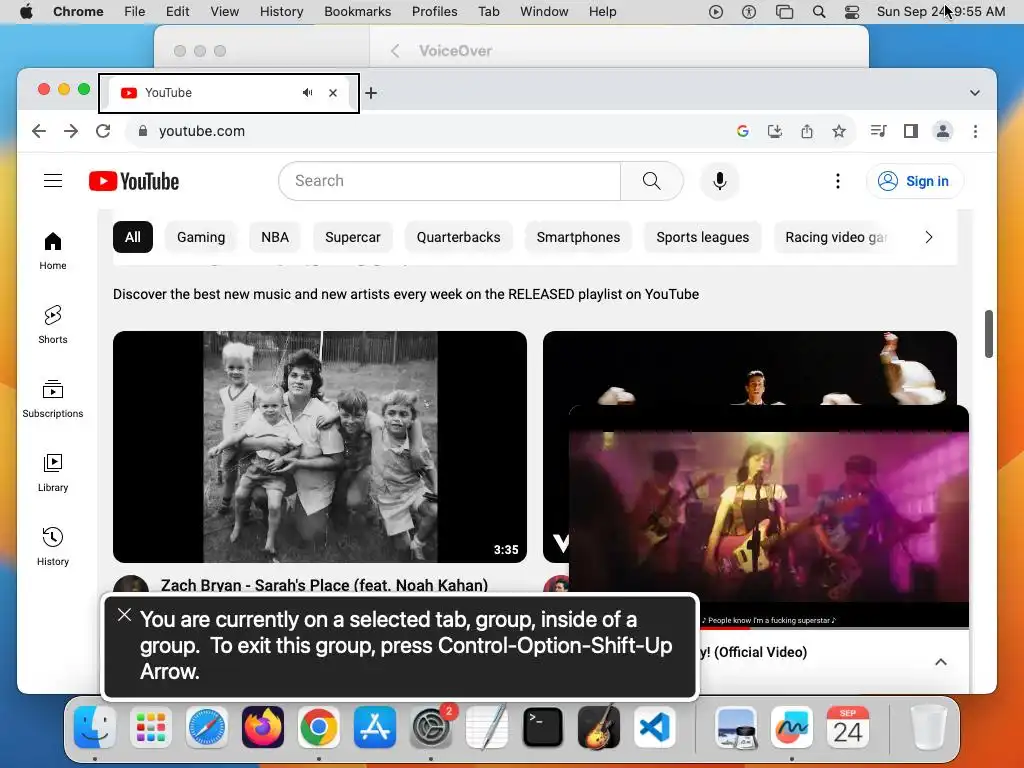
Task: Select the Supercar filter chip
Action: (x=353, y=237)
